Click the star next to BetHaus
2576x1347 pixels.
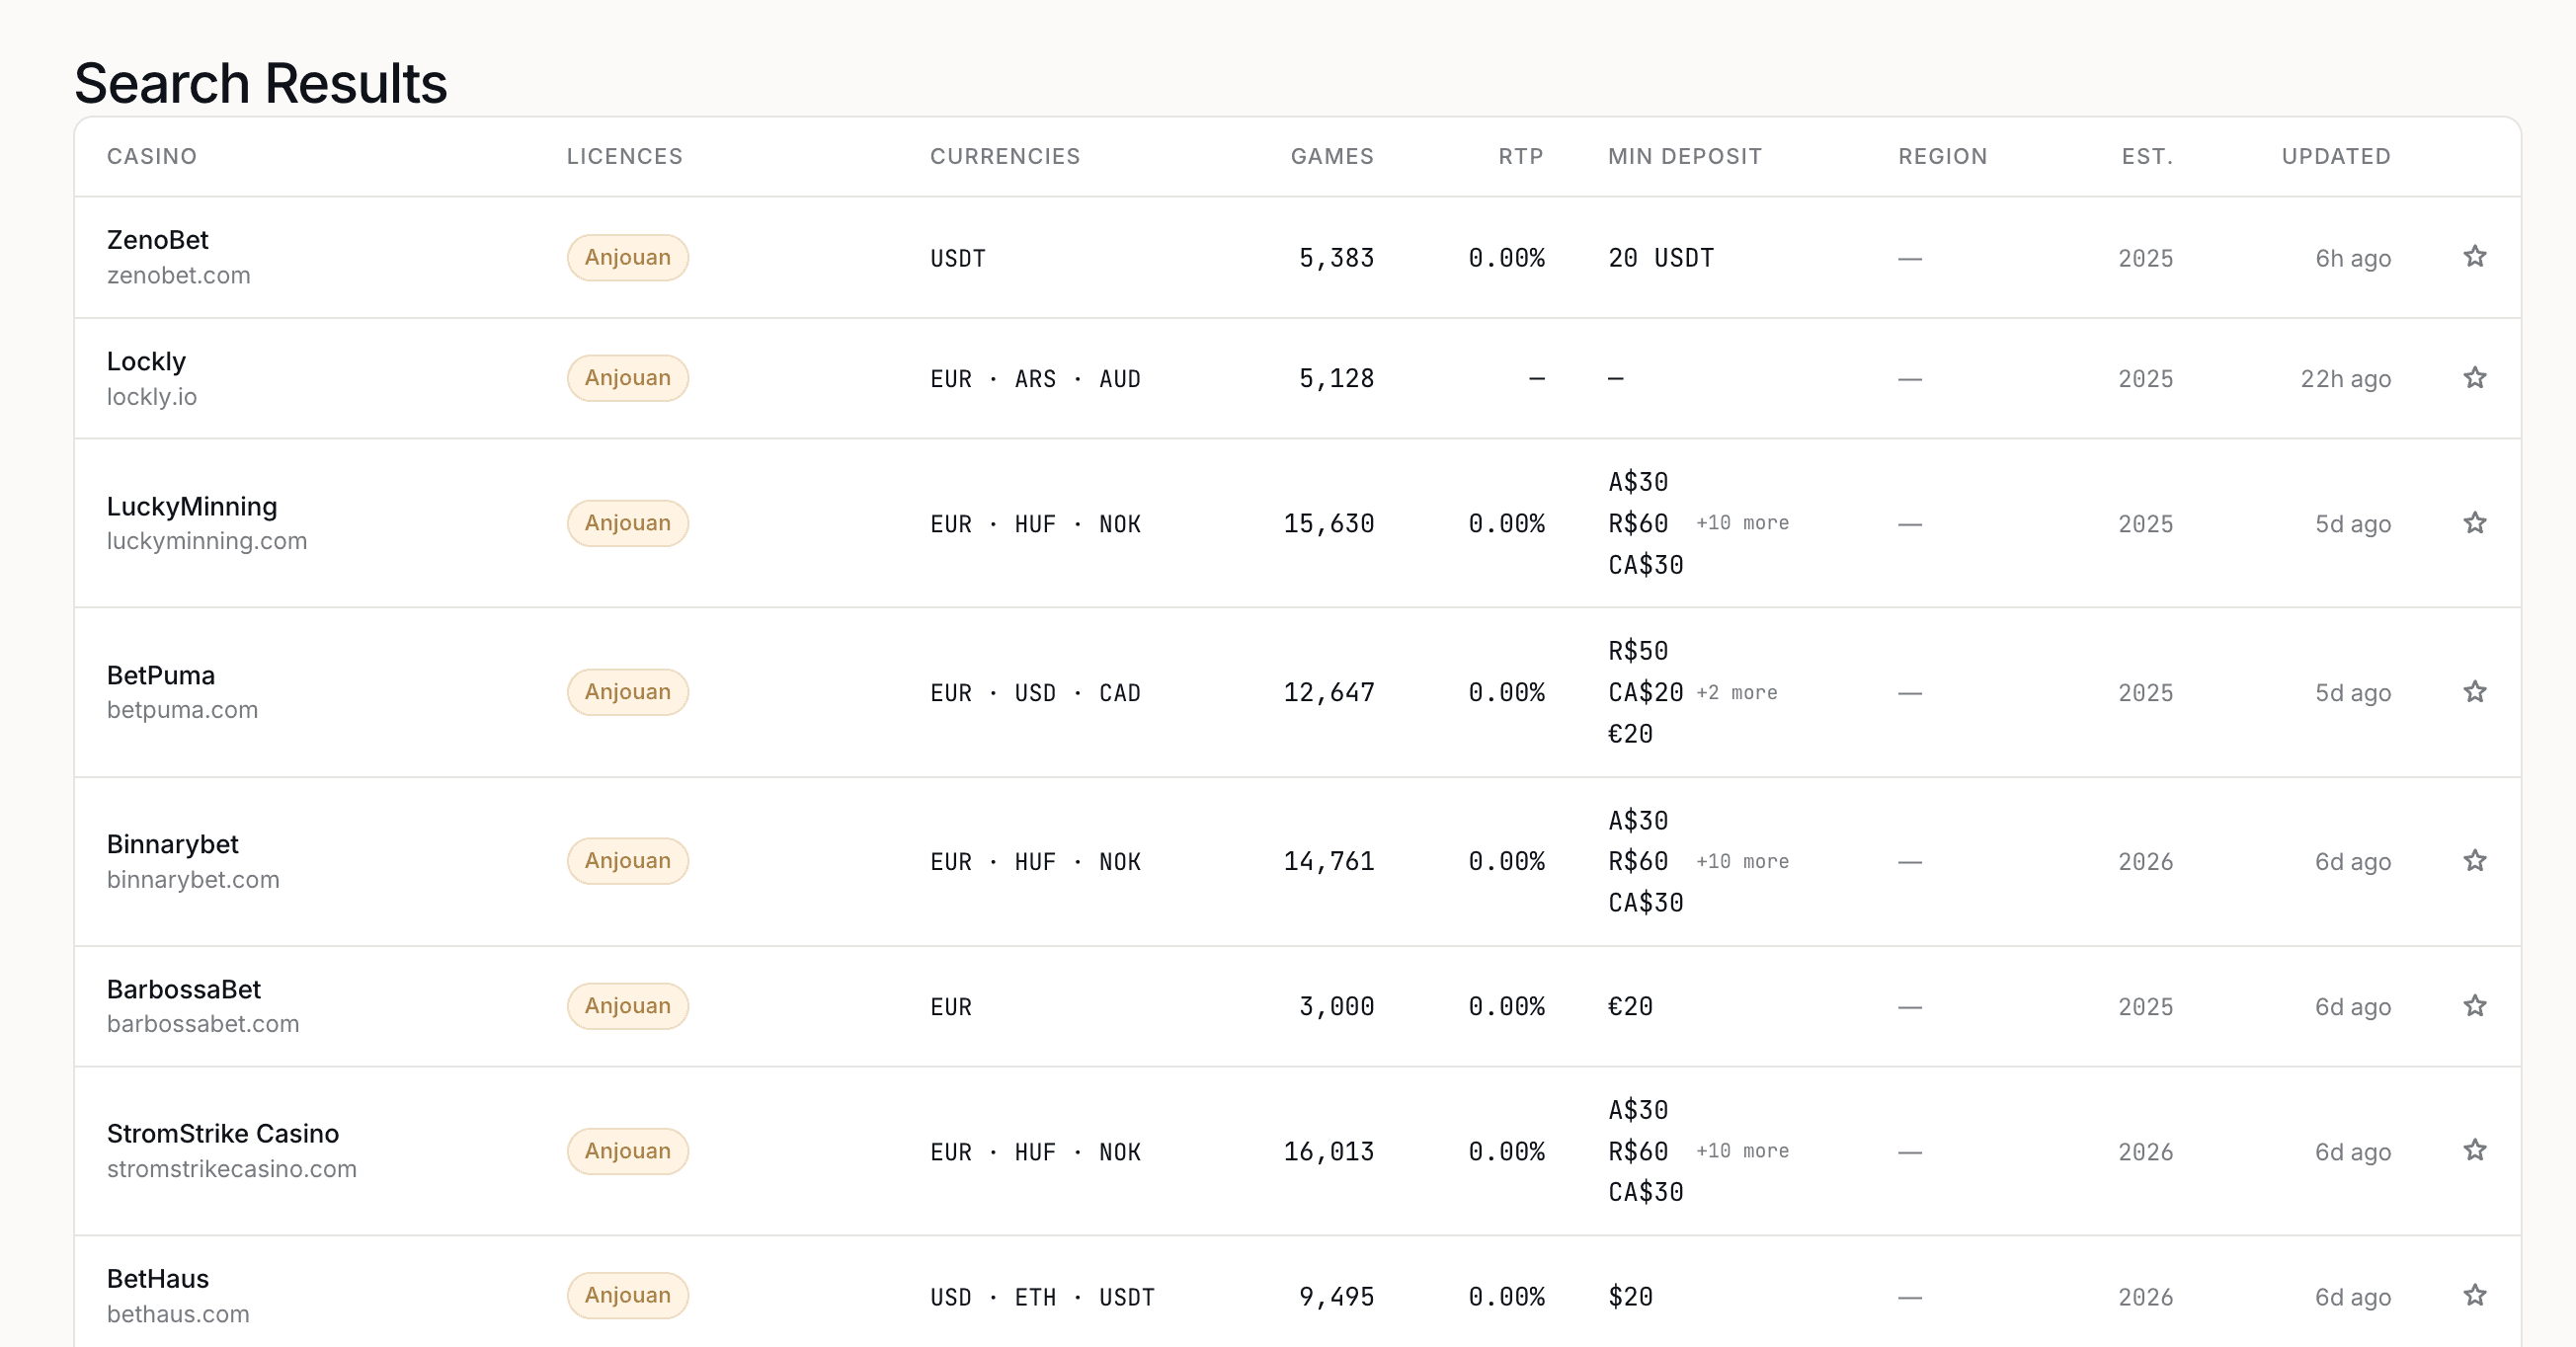point(2474,1296)
